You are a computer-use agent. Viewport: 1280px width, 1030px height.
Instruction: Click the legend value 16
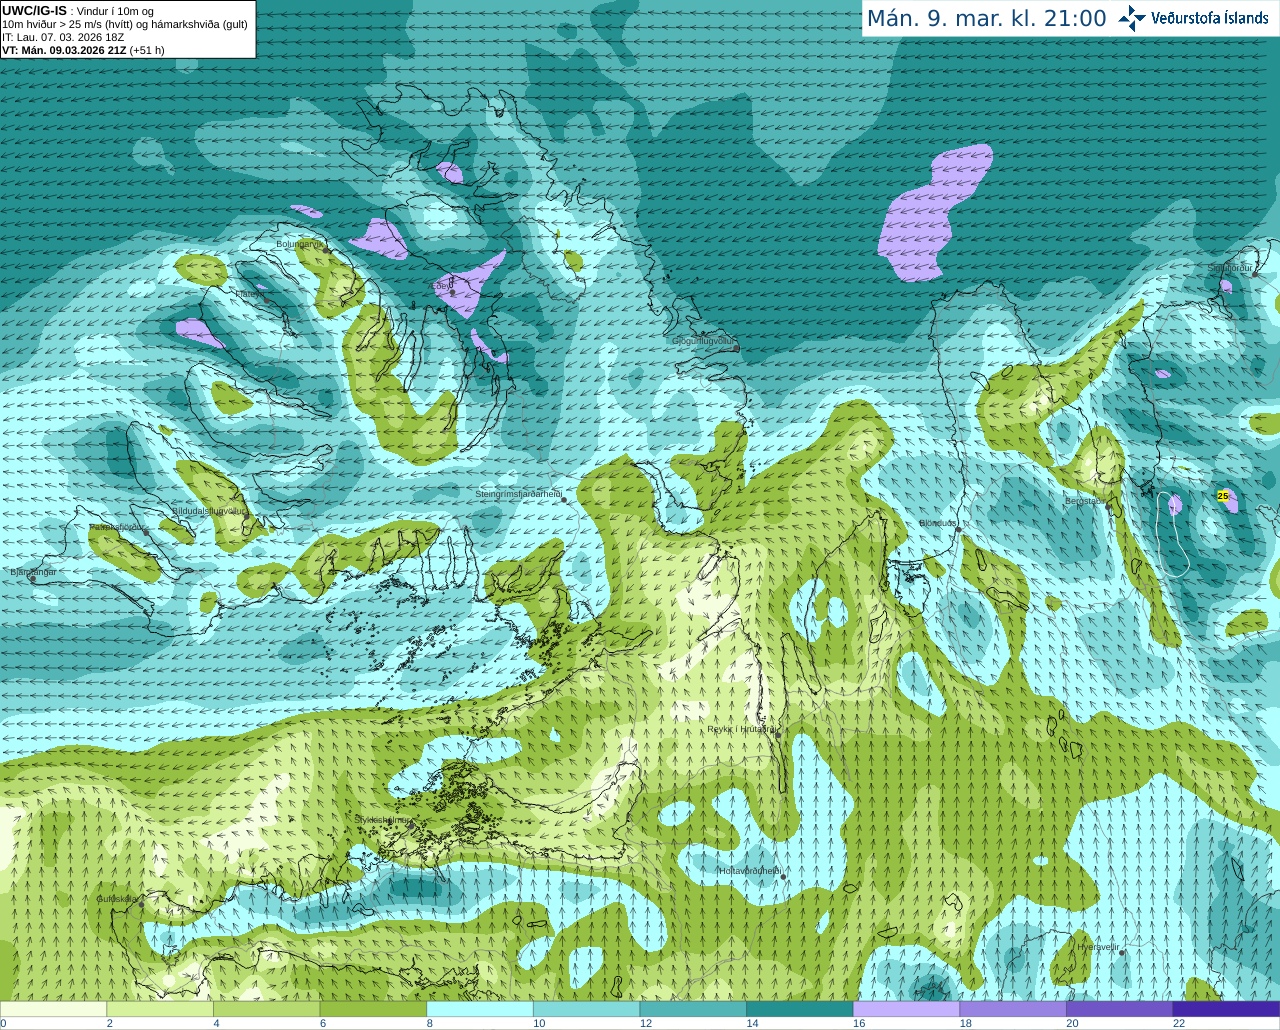point(859,1023)
